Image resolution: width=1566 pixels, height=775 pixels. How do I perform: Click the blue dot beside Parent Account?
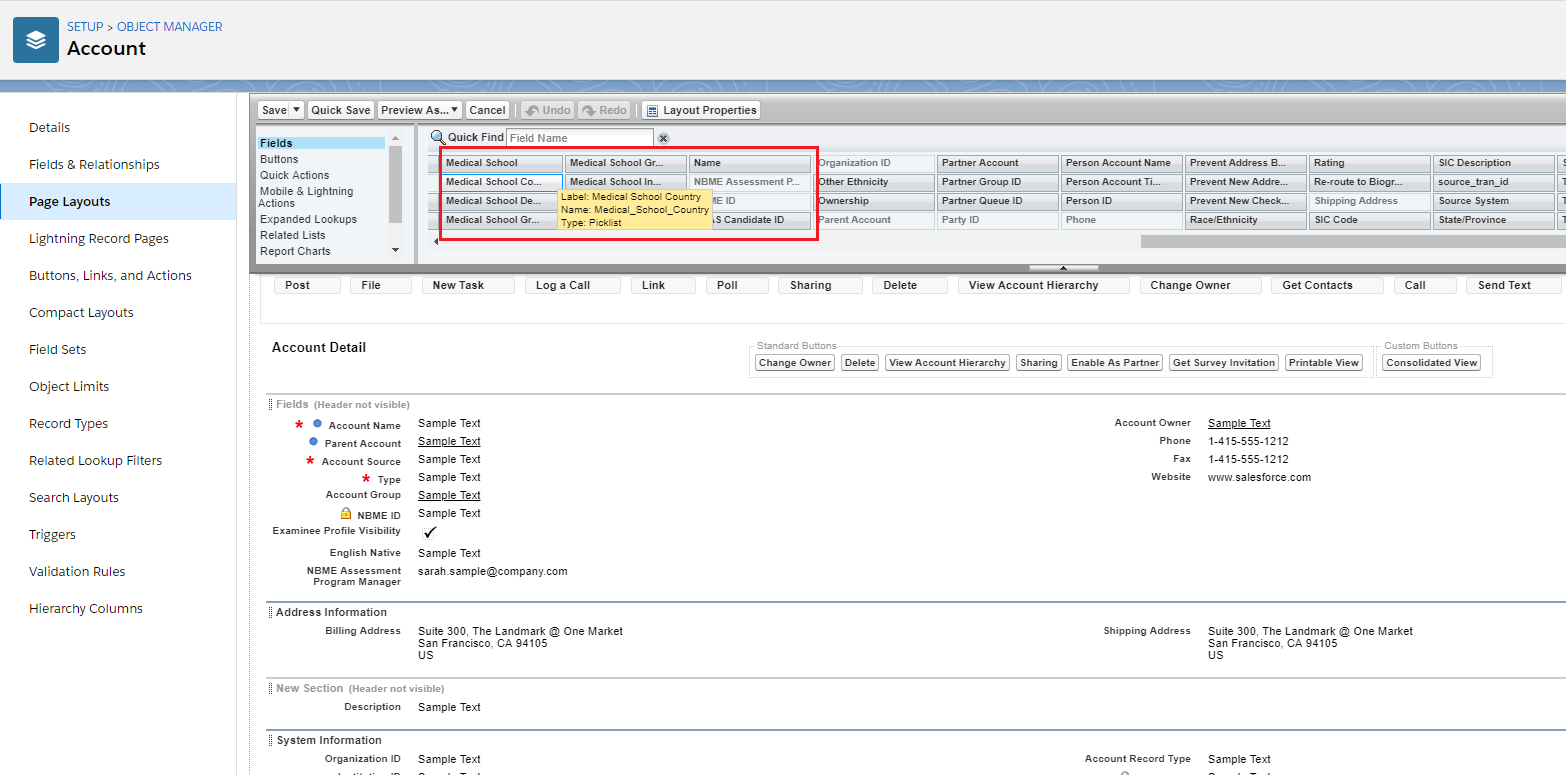click(x=313, y=442)
